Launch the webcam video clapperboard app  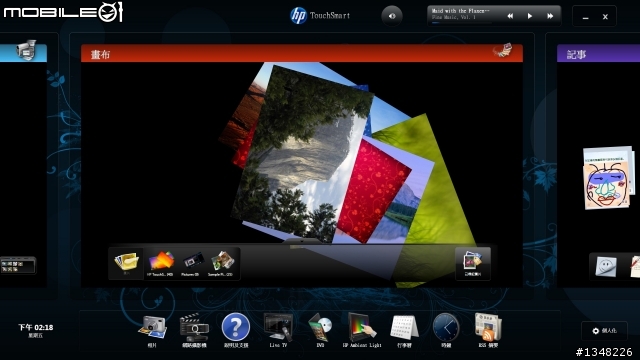194,331
